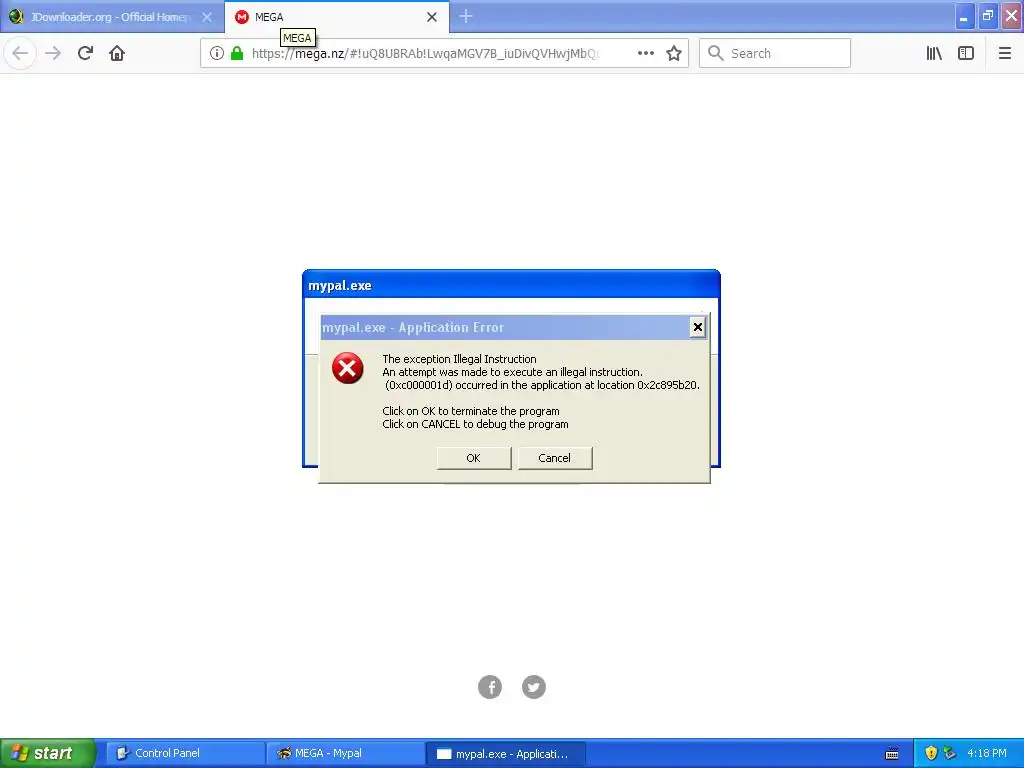1024x768 pixels.
Task: Close the JDownloader.org tab
Action: [207, 17]
